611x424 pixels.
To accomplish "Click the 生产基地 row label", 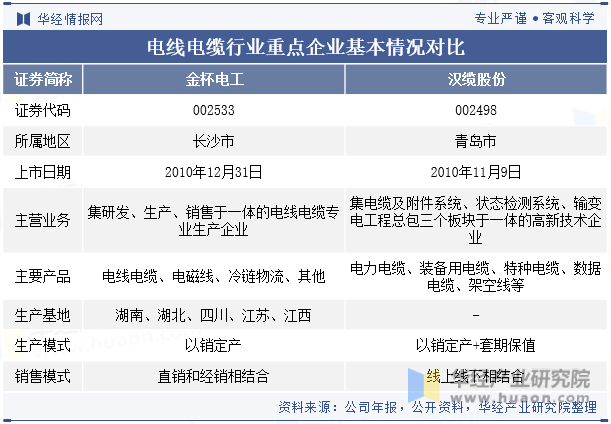I will tap(43, 315).
